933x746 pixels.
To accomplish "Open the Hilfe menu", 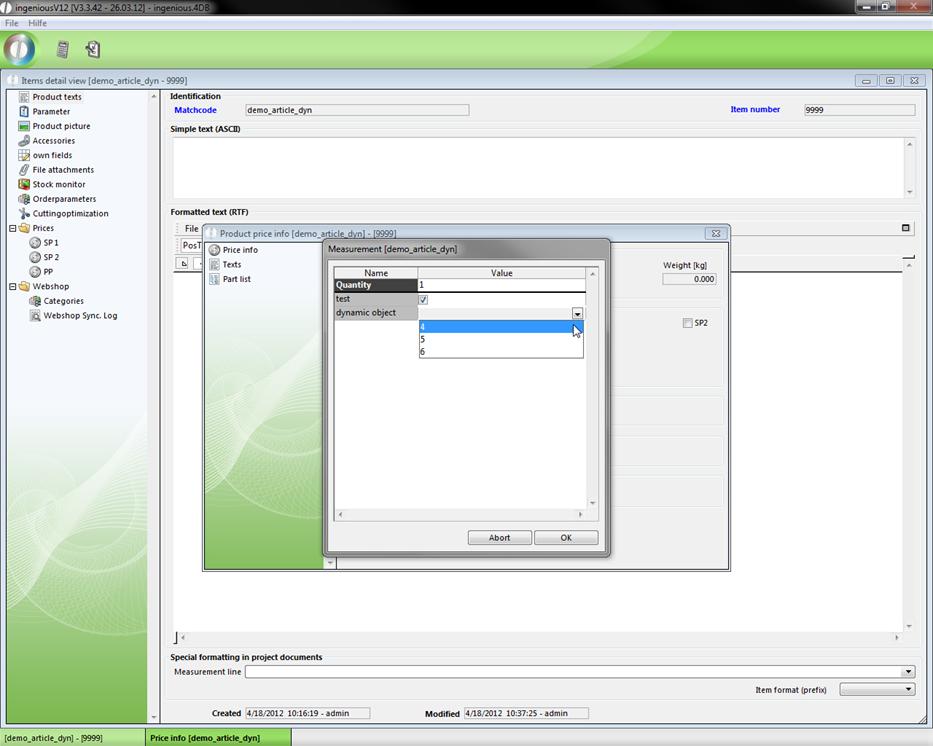I will (37, 23).
